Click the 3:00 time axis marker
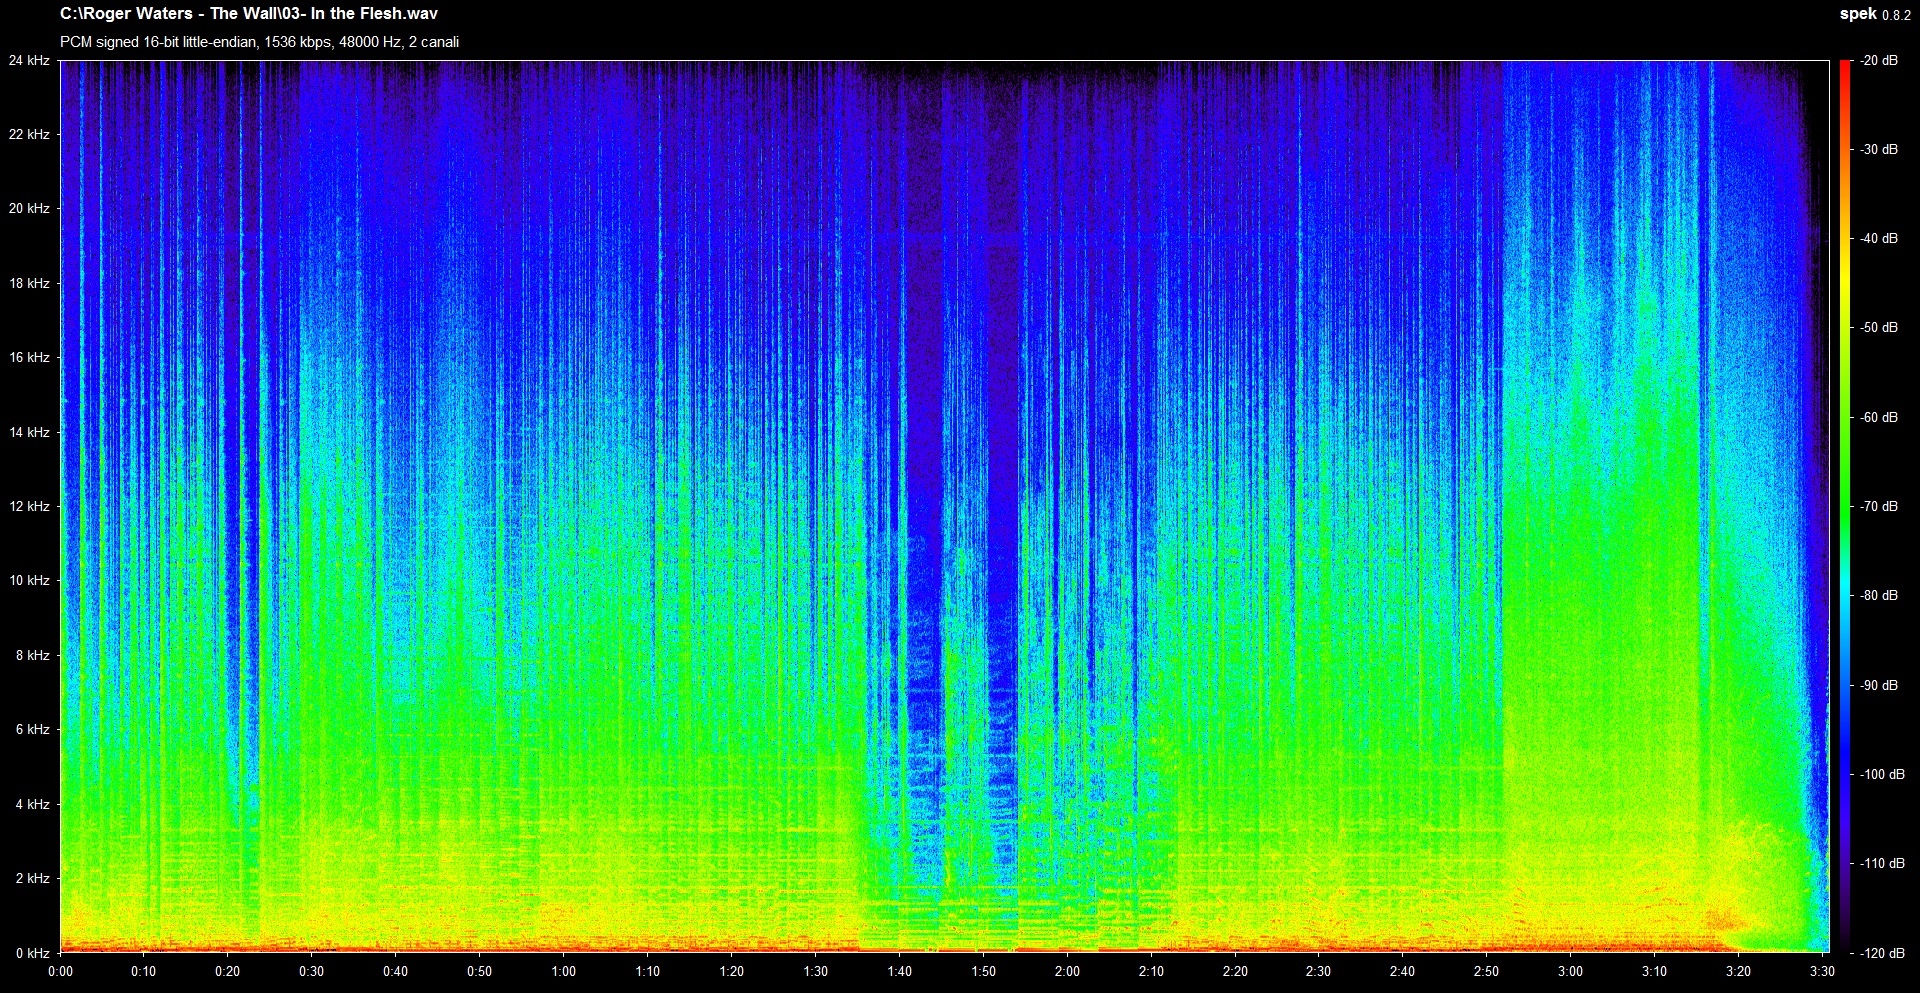Viewport: 1920px width, 993px height. coord(1570,971)
